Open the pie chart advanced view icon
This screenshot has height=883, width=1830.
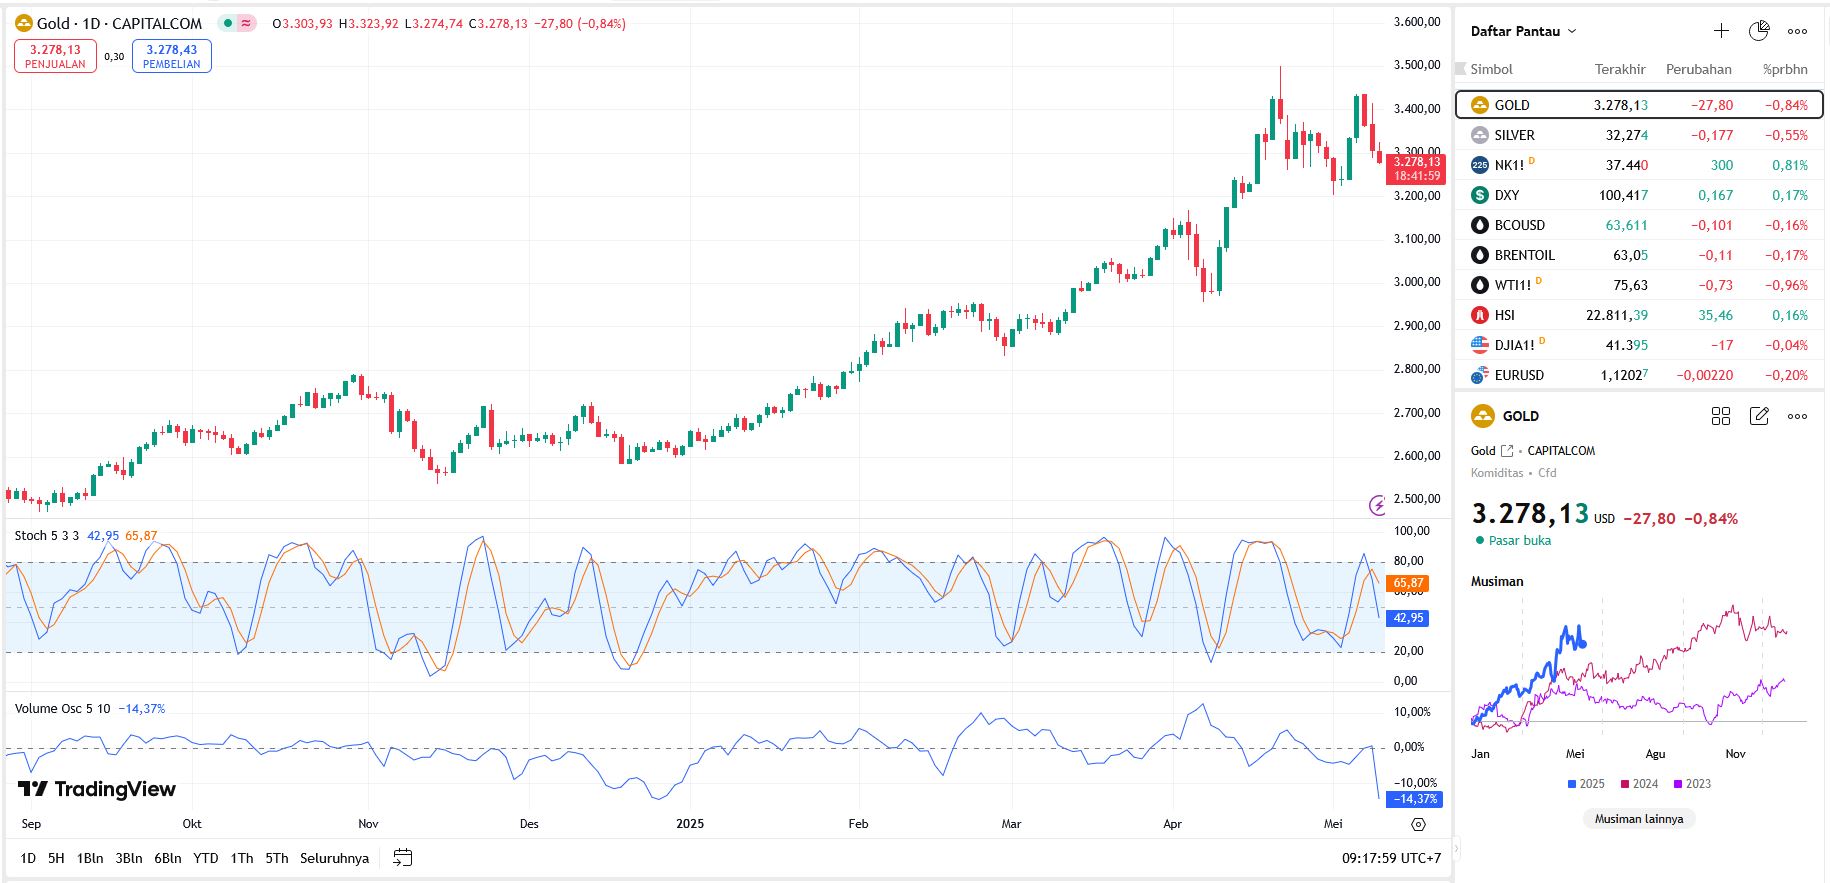[x=1759, y=31]
